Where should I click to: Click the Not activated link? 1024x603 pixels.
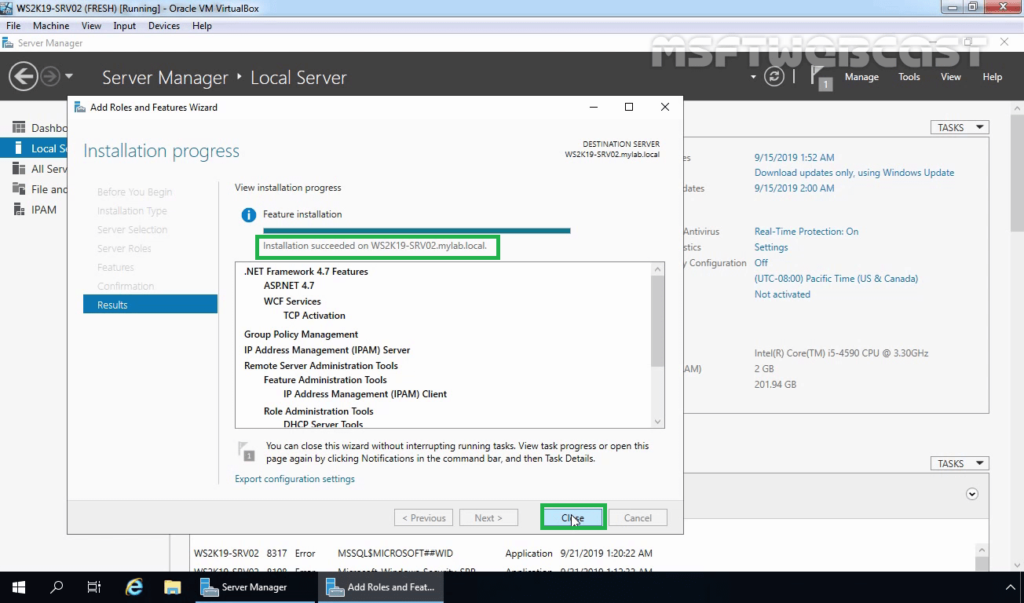(782, 294)
